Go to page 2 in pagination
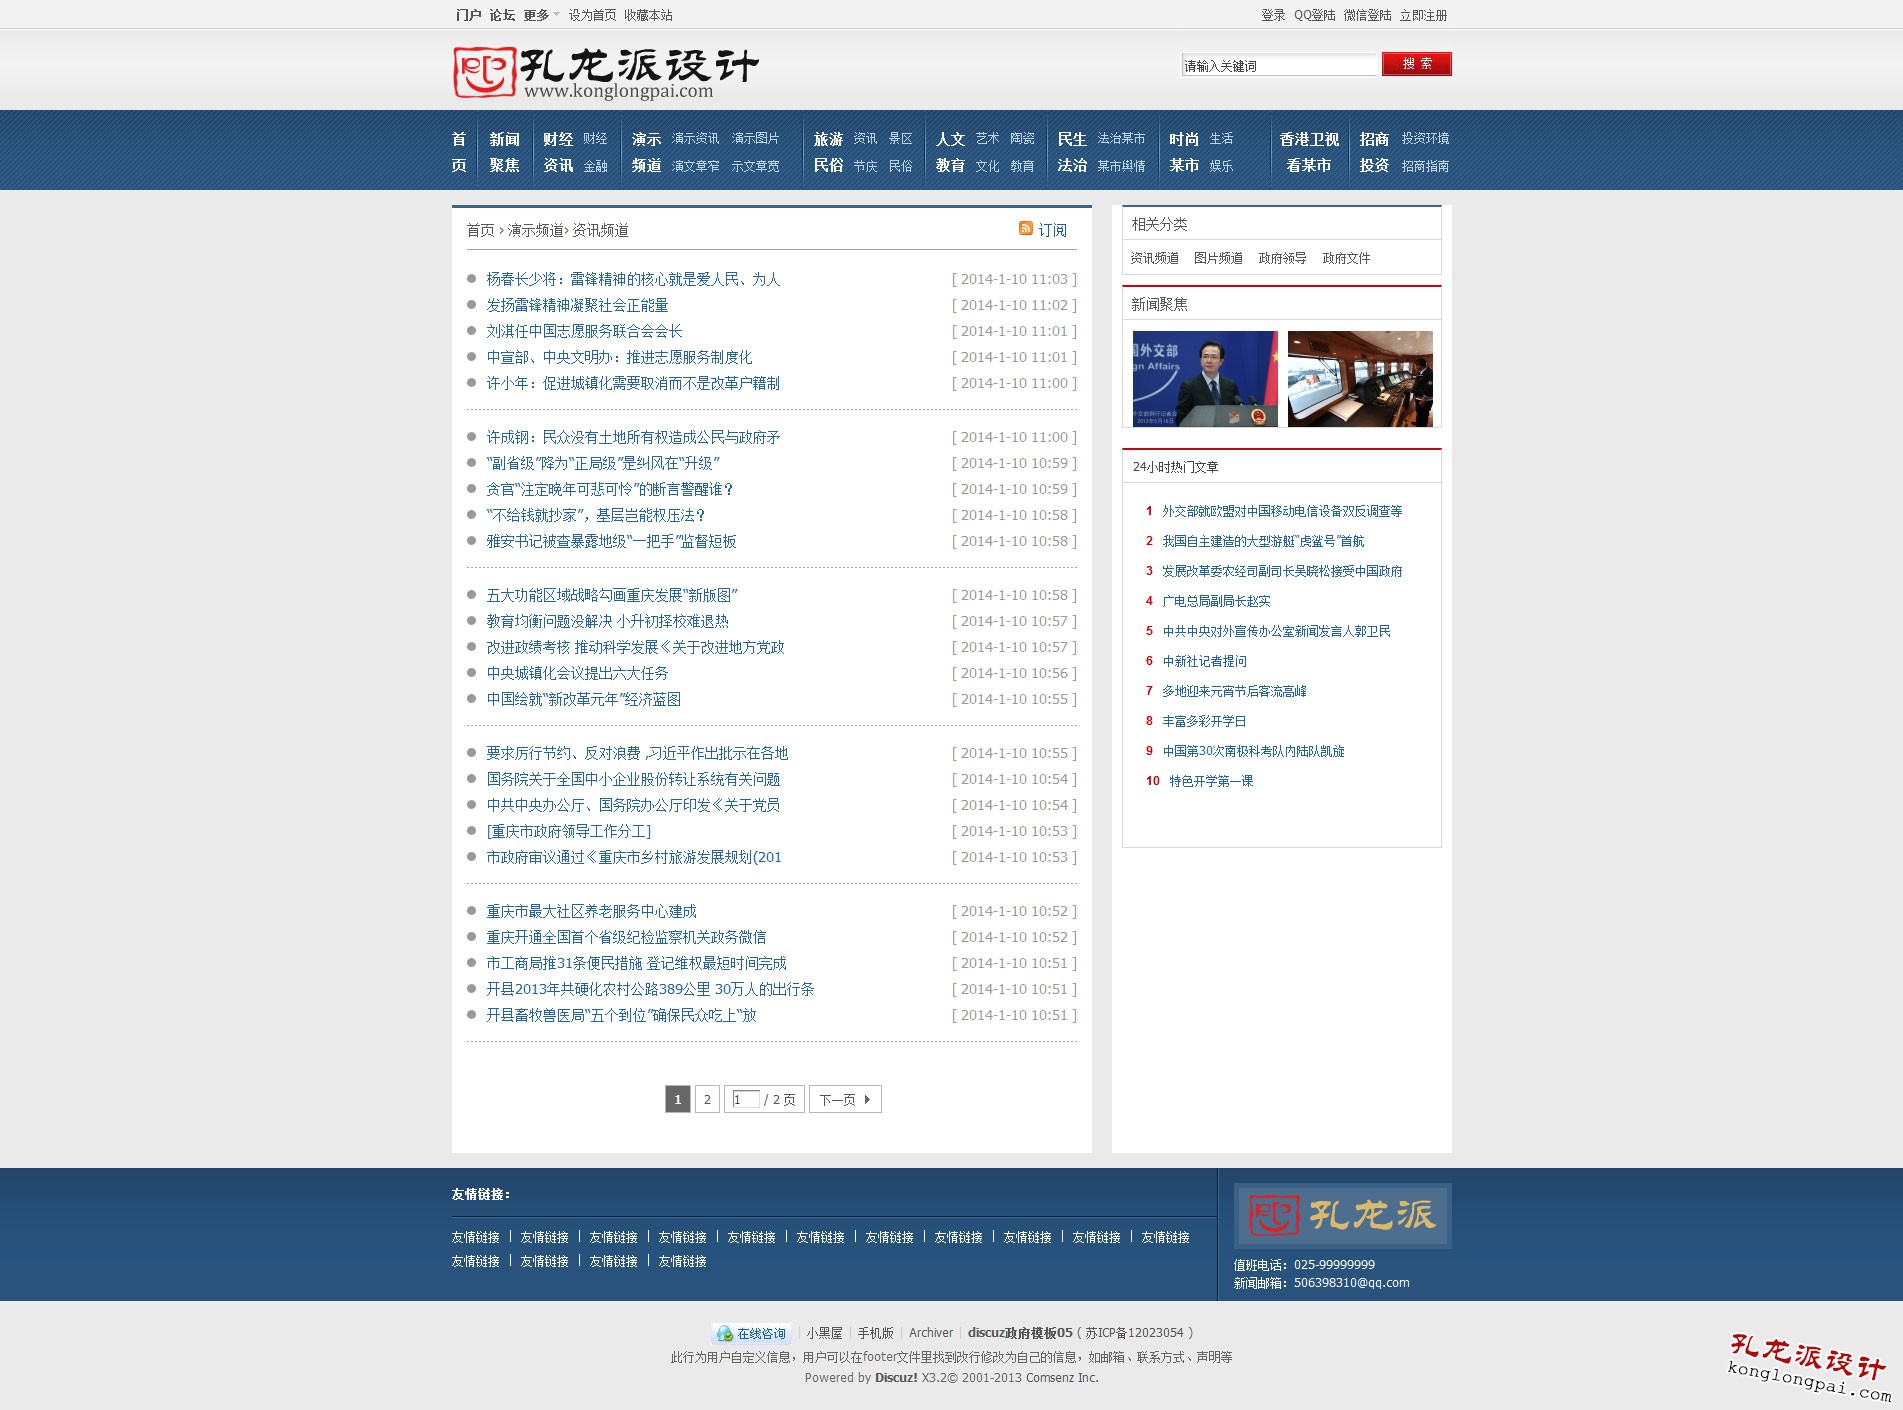 (x=707, y=1099)
